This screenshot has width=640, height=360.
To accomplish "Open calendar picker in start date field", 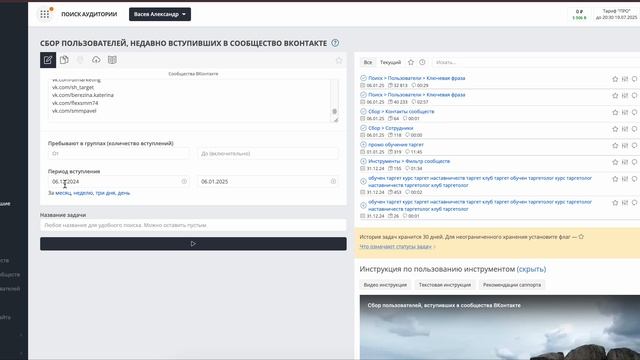I will (x=184, y=181).
